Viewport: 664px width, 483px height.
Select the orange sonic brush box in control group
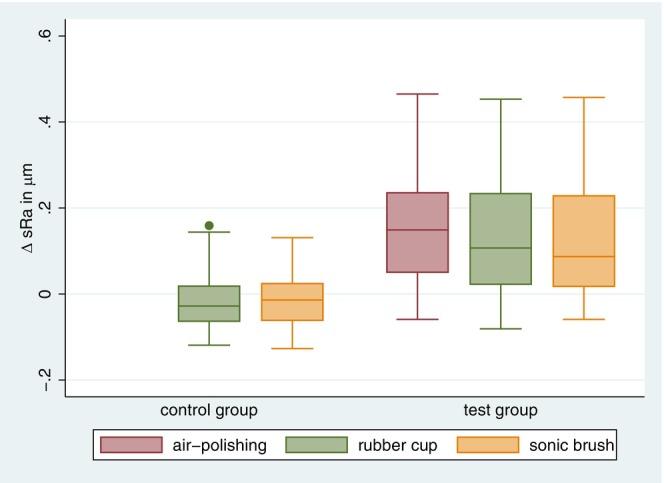coord(292,301)
